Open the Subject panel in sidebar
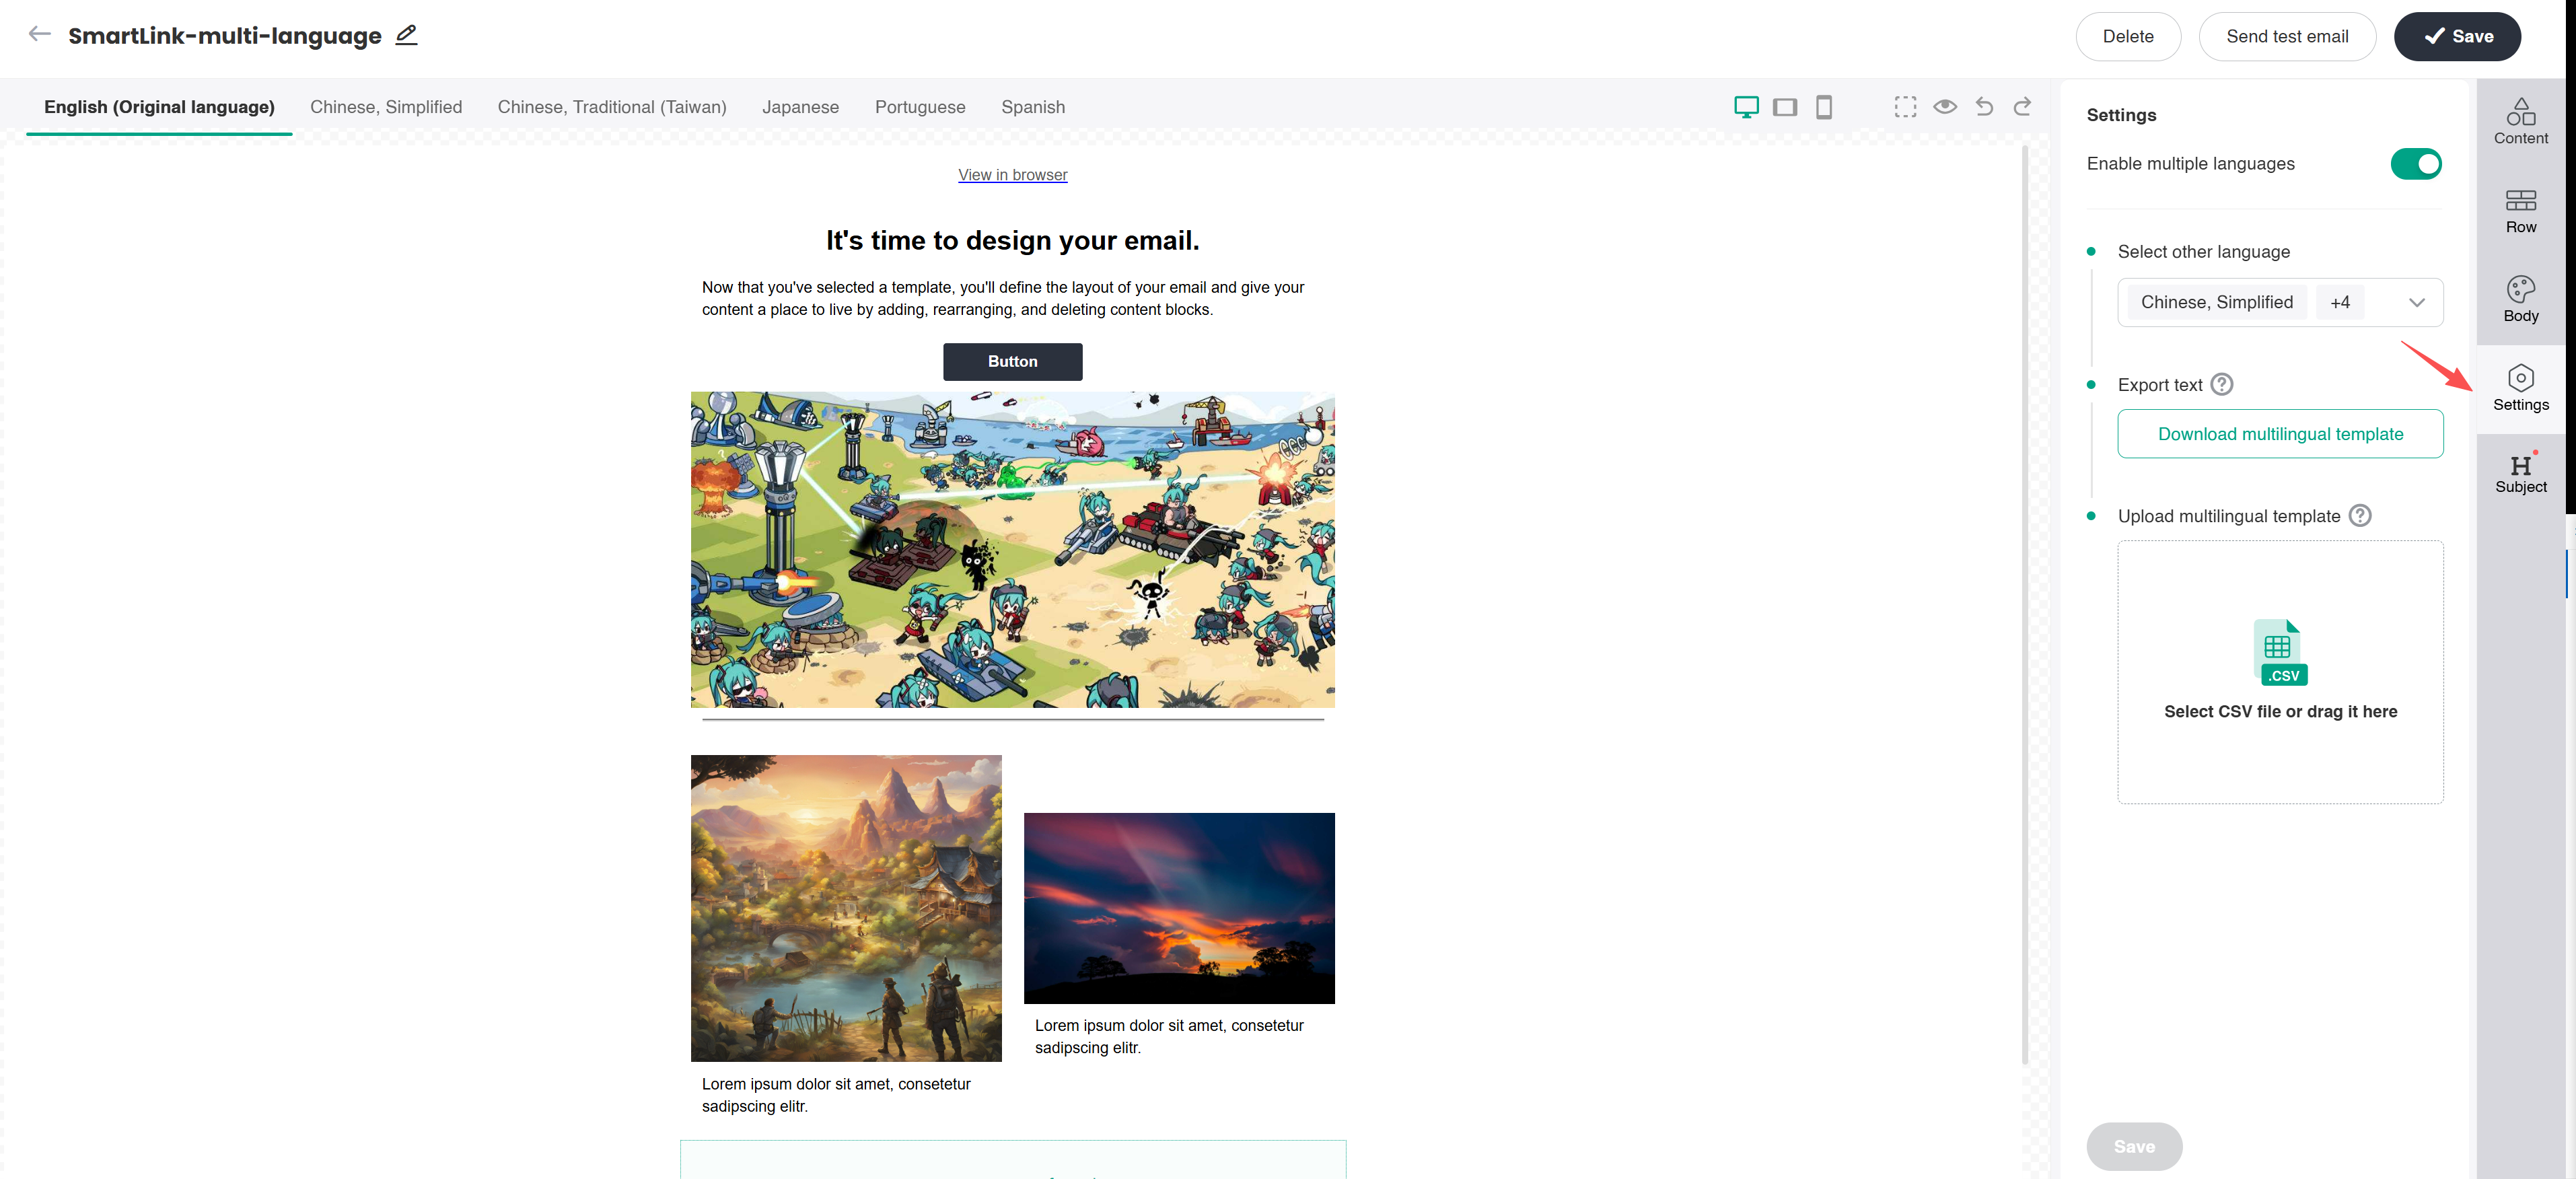2576x1179 pixels. click(2520, 473)
